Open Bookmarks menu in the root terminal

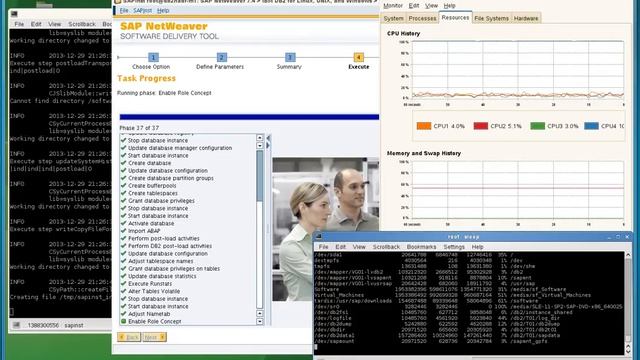[x=421, y=247]
